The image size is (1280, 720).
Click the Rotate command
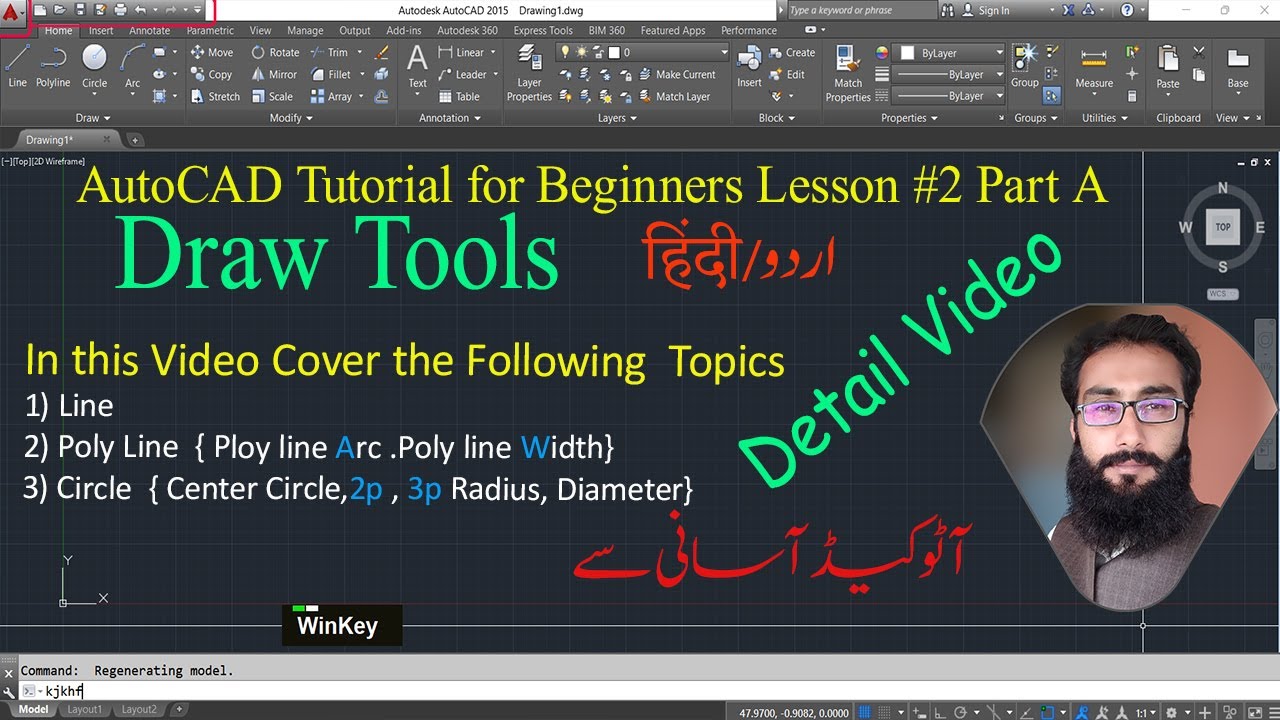pyautogui.click(x=274, y=52)
